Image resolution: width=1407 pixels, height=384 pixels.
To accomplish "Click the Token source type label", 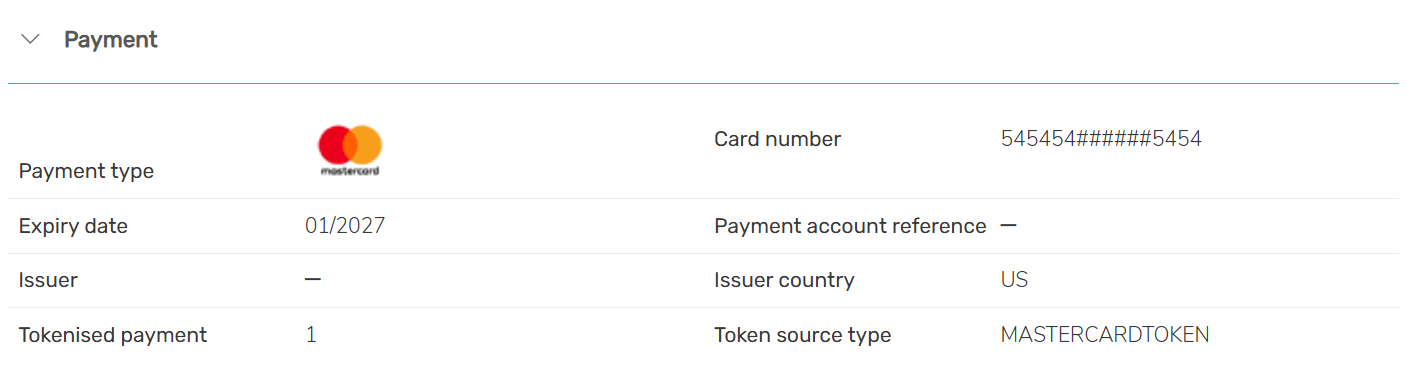I will coord(802,335).
